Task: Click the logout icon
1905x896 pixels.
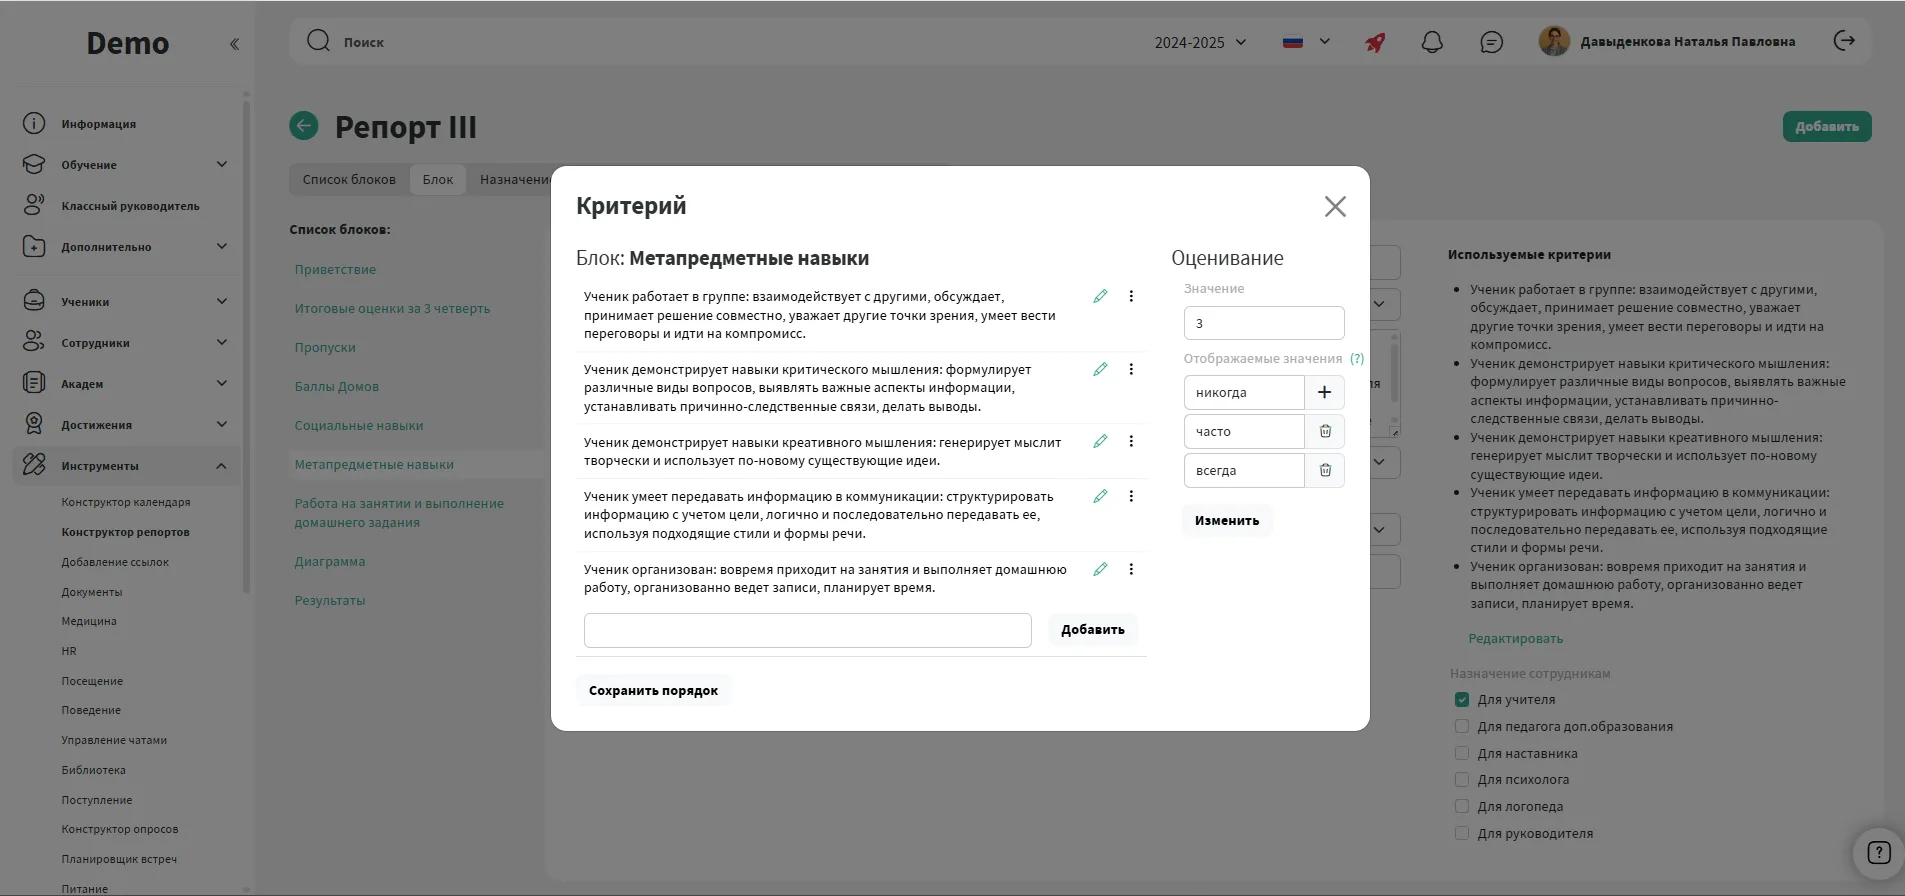Action: pos(1844,41)
